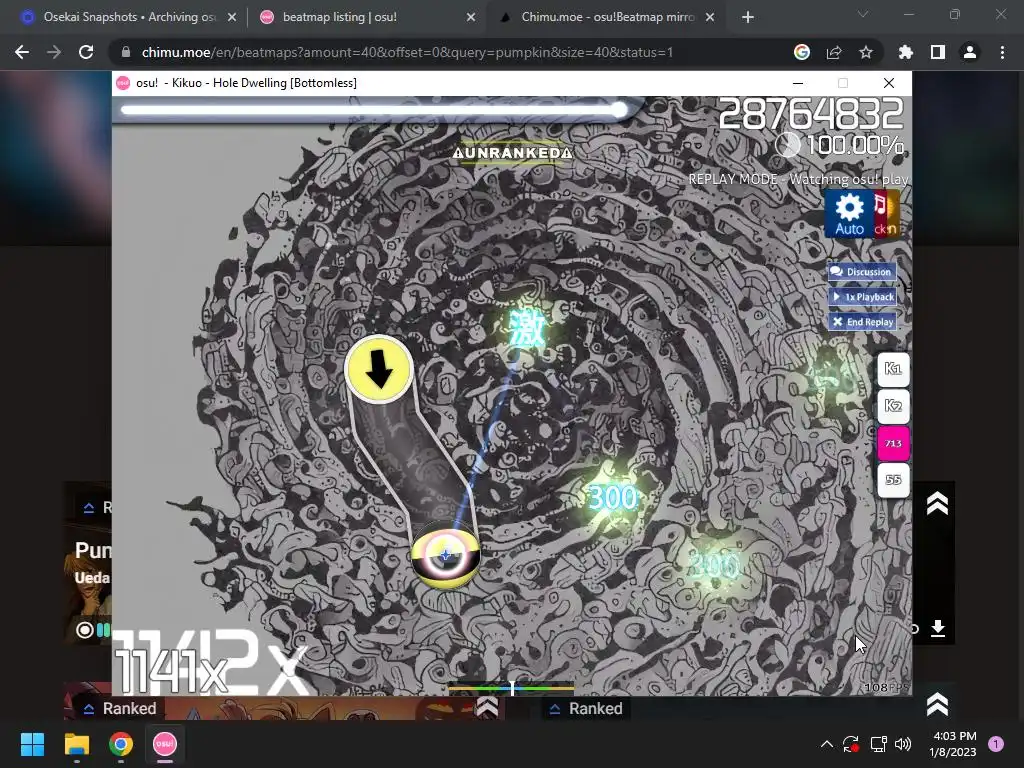This screenshot has height=768, width=1024.
Task: Expand the upper beatmap card double chevron
Action: click(x=937, y=504)
